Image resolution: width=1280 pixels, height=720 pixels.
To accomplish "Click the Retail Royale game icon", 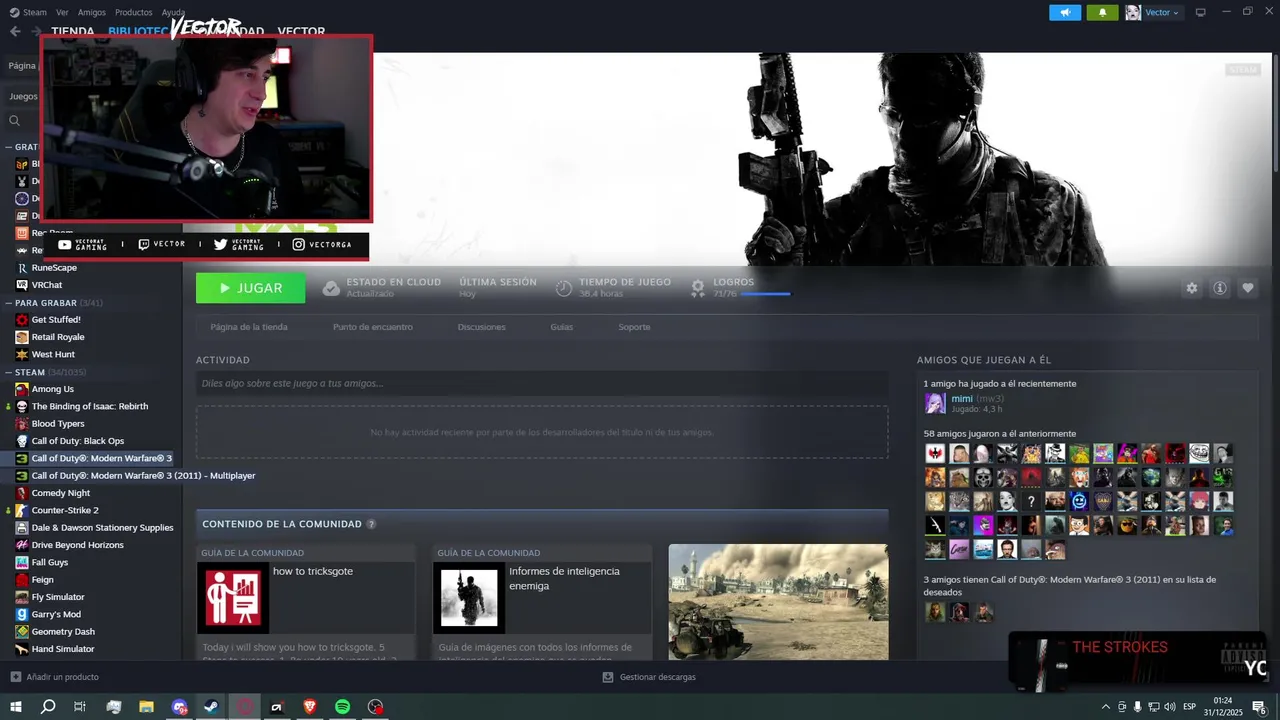I will click(x=22, y=337).
